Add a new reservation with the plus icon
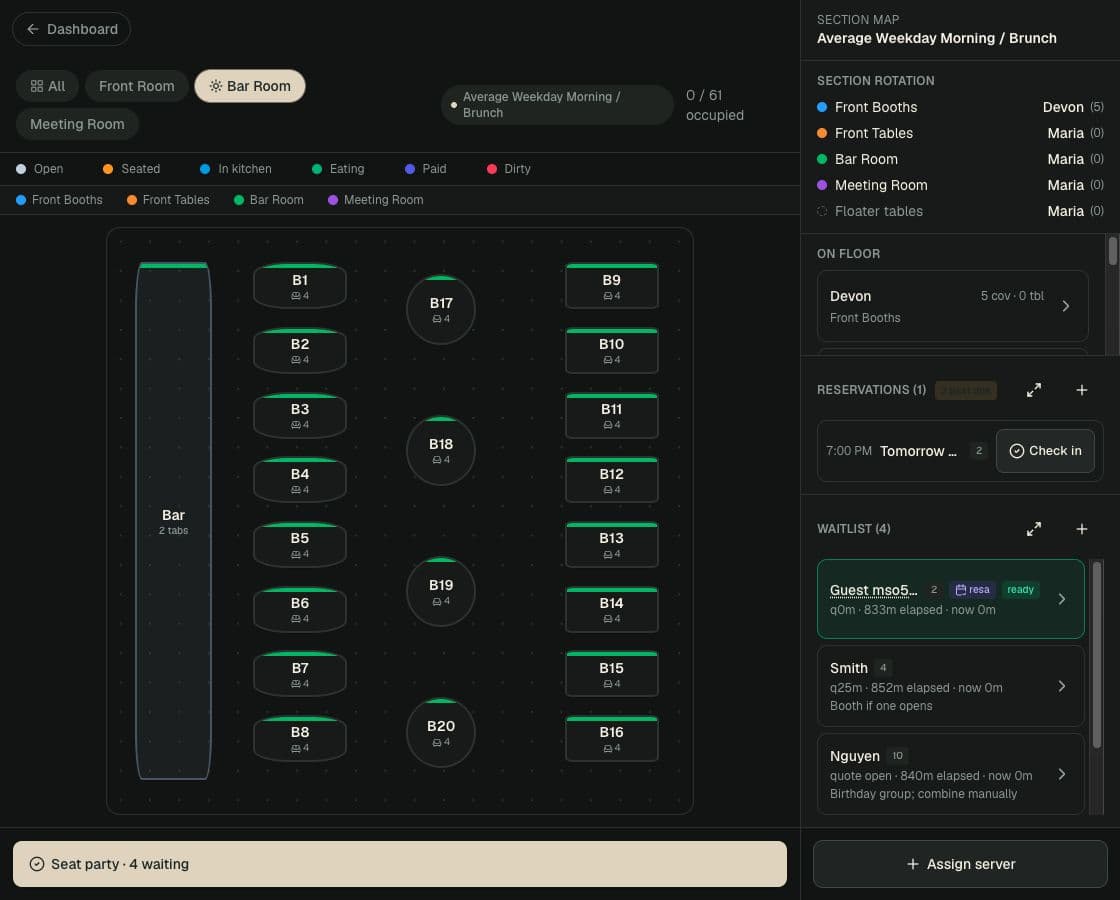Viewport: 1120px width, 900px height. [1082, 390]
